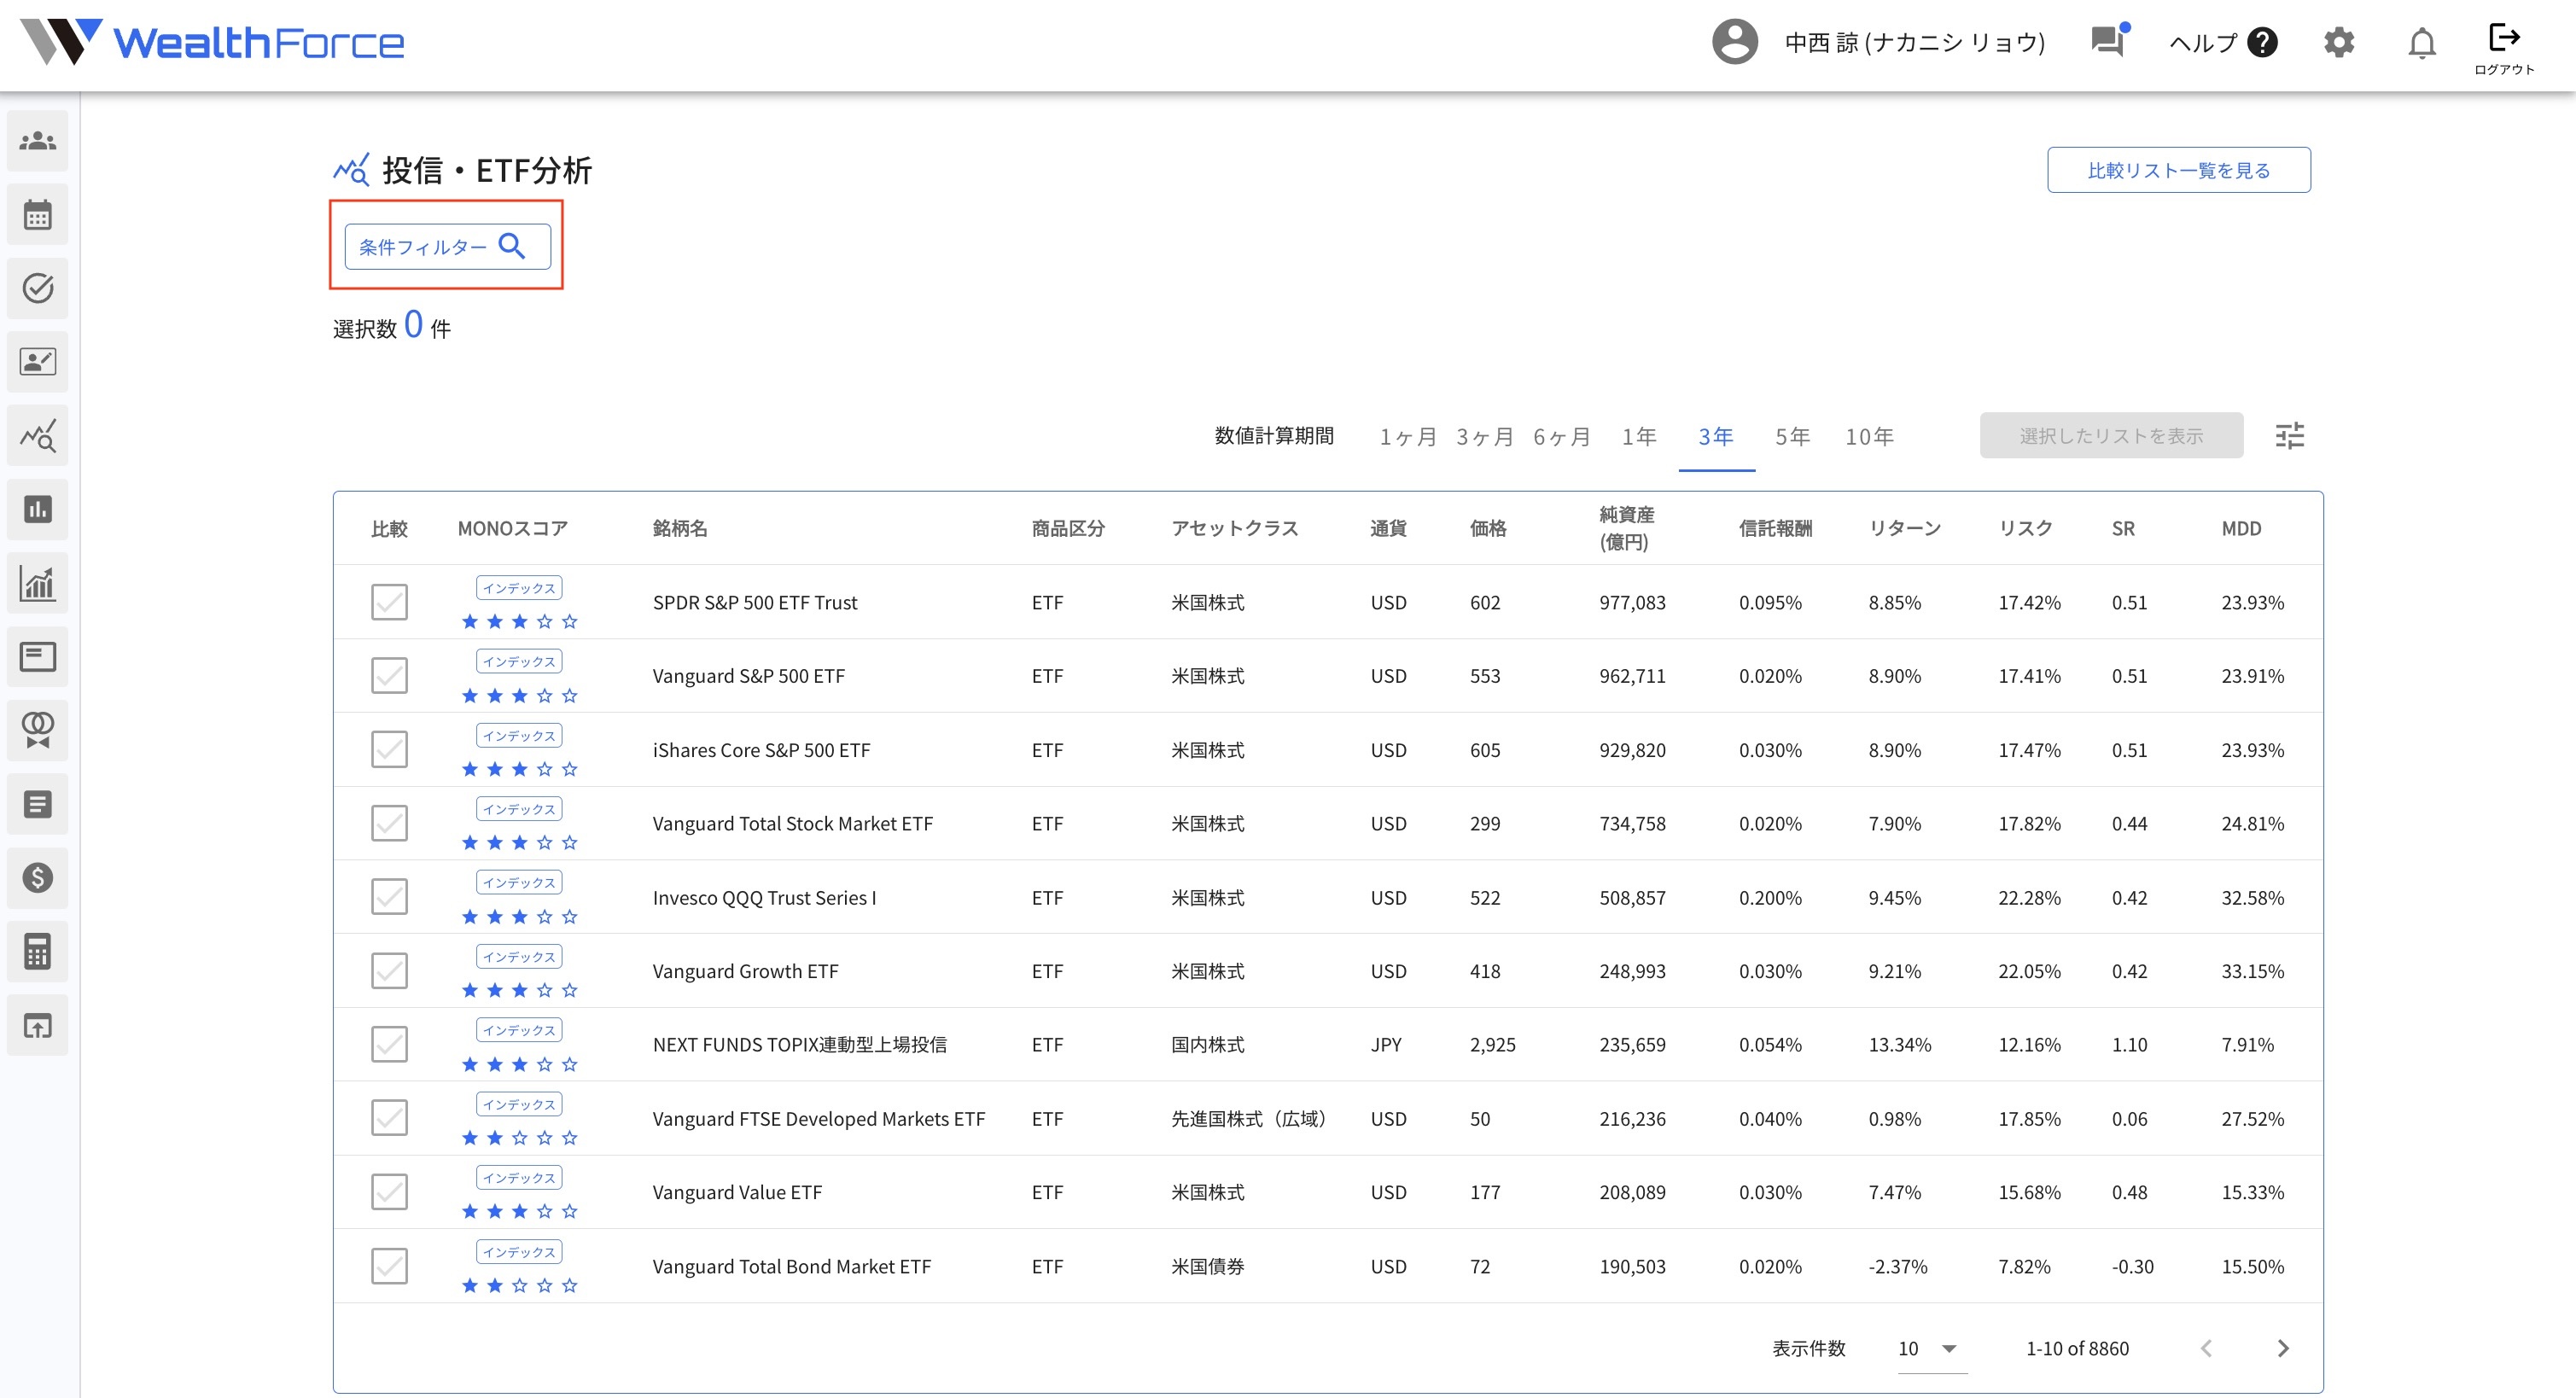The image size is (2576, 1398).
Task: Open the calculator sidebar icon
Action: (x=38, y=951)
